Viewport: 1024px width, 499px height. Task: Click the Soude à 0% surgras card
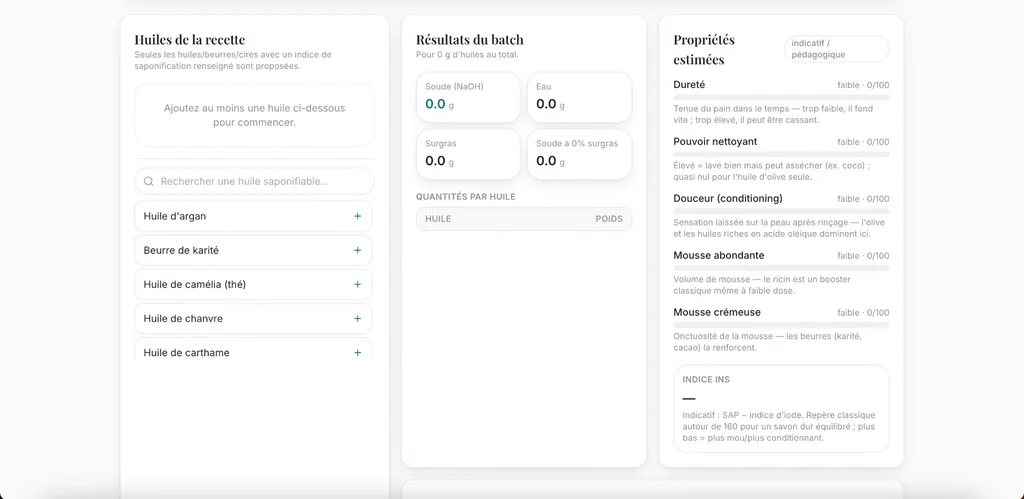click(x=579, y=154)
